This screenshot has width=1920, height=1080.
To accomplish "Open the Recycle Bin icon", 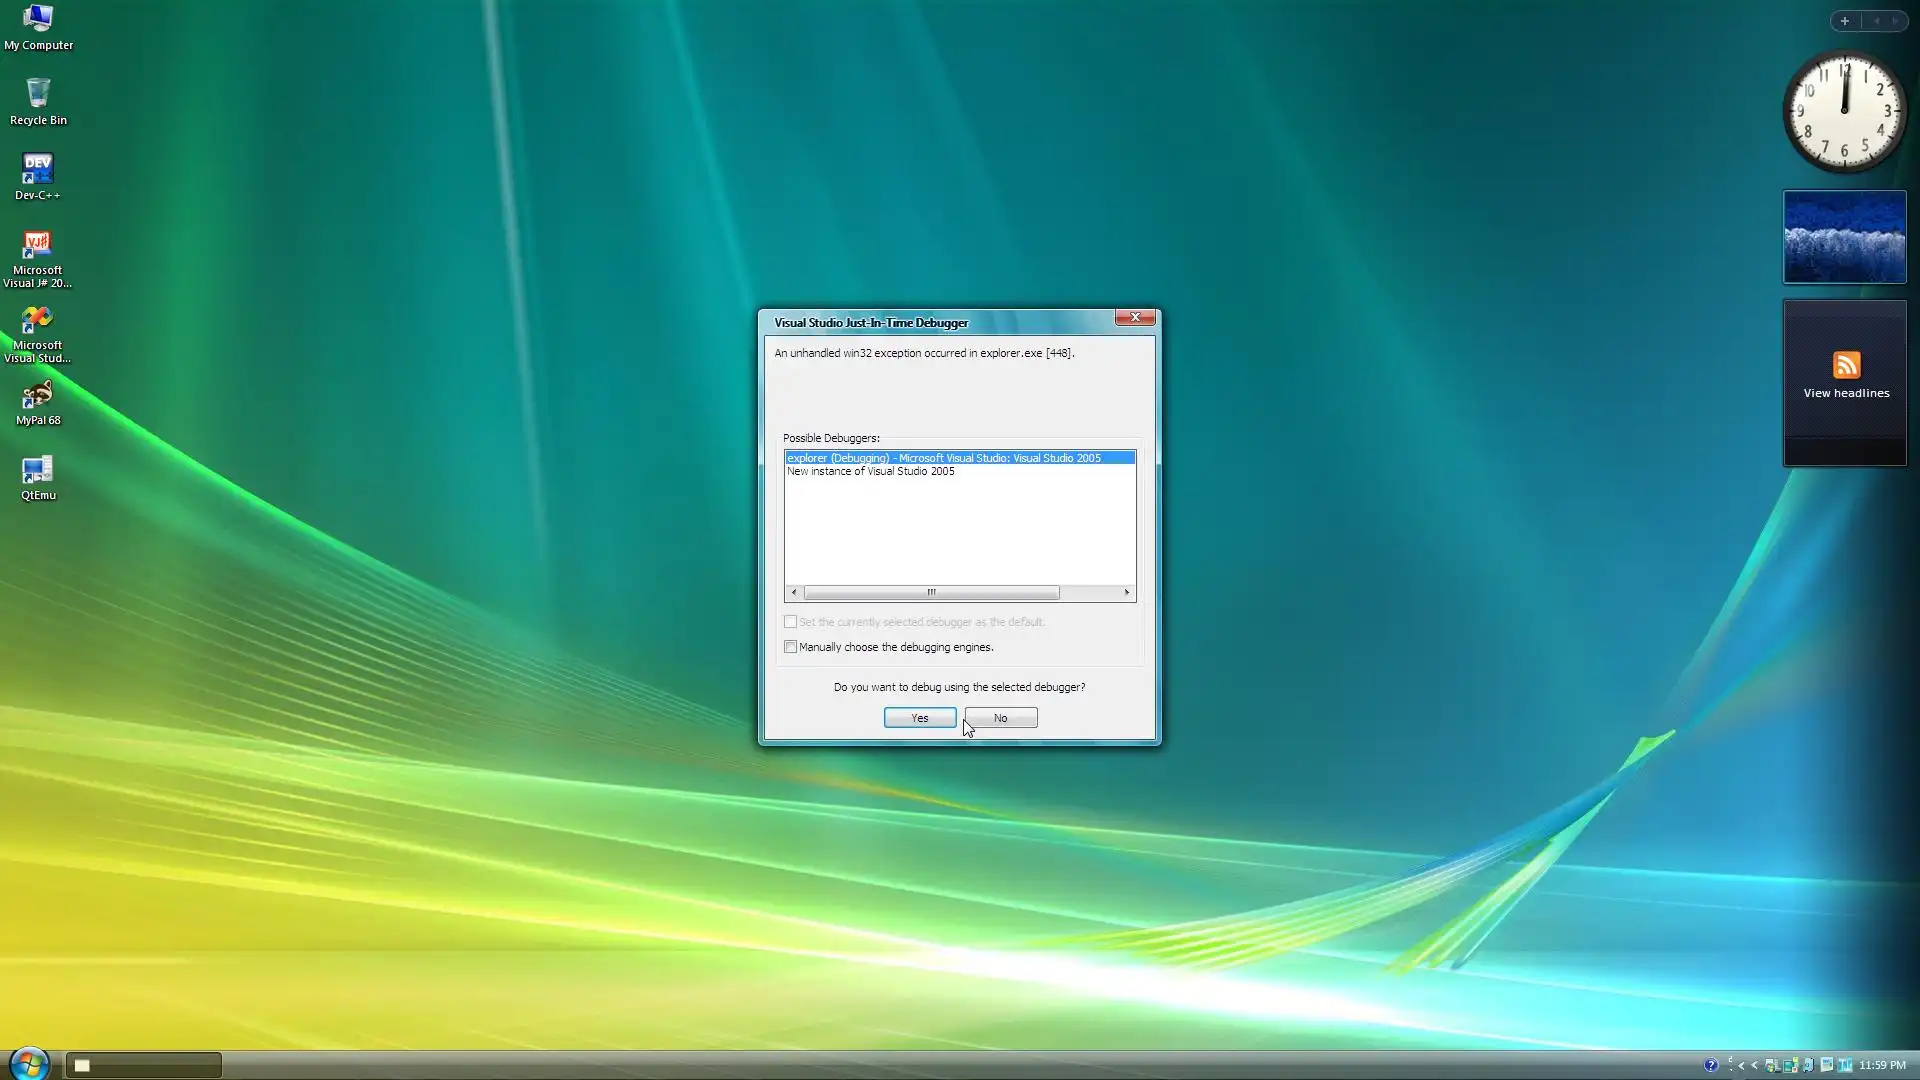I will 38,101.
